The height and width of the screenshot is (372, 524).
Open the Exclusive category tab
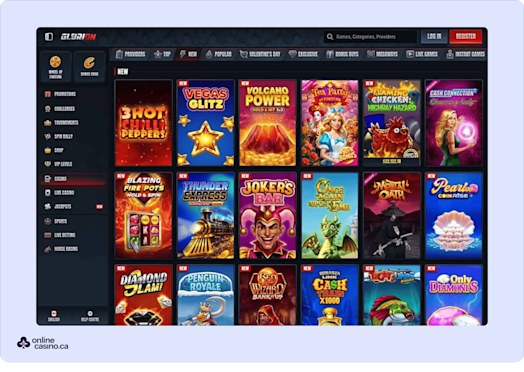tap(303, 54)
